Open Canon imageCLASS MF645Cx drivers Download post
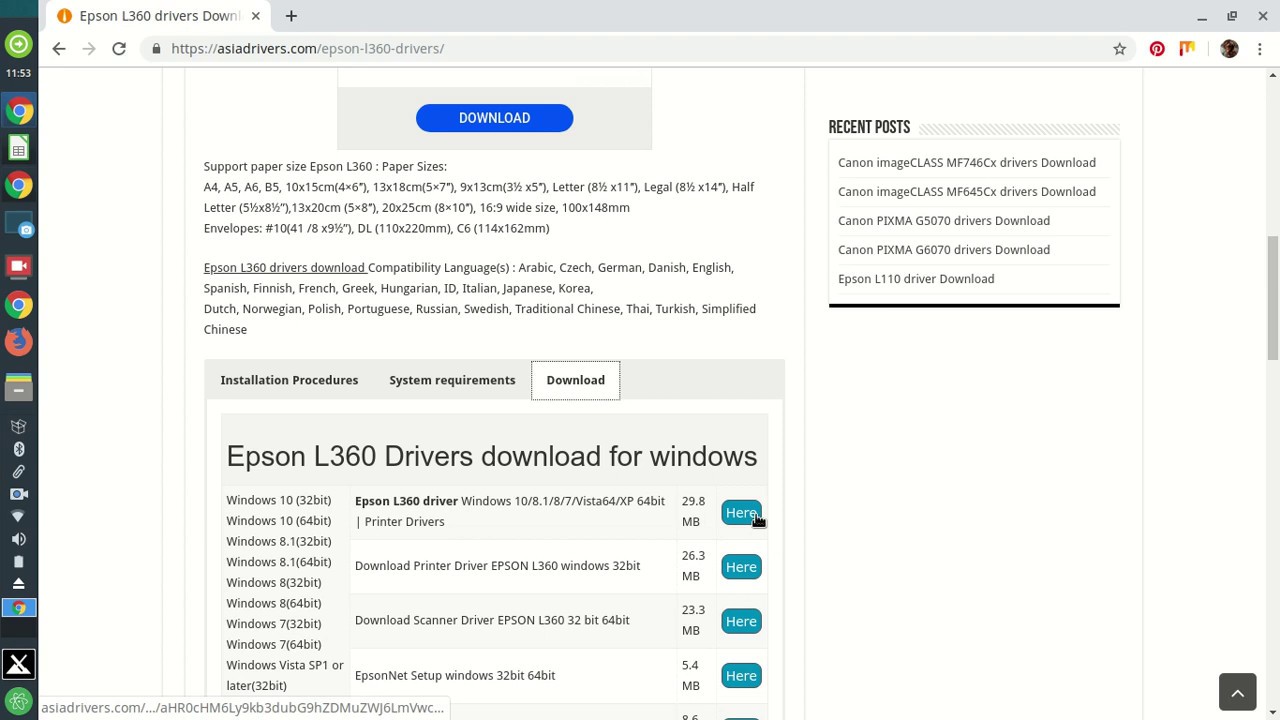Screen dimensions: 1280x720 tap(967, 191)
